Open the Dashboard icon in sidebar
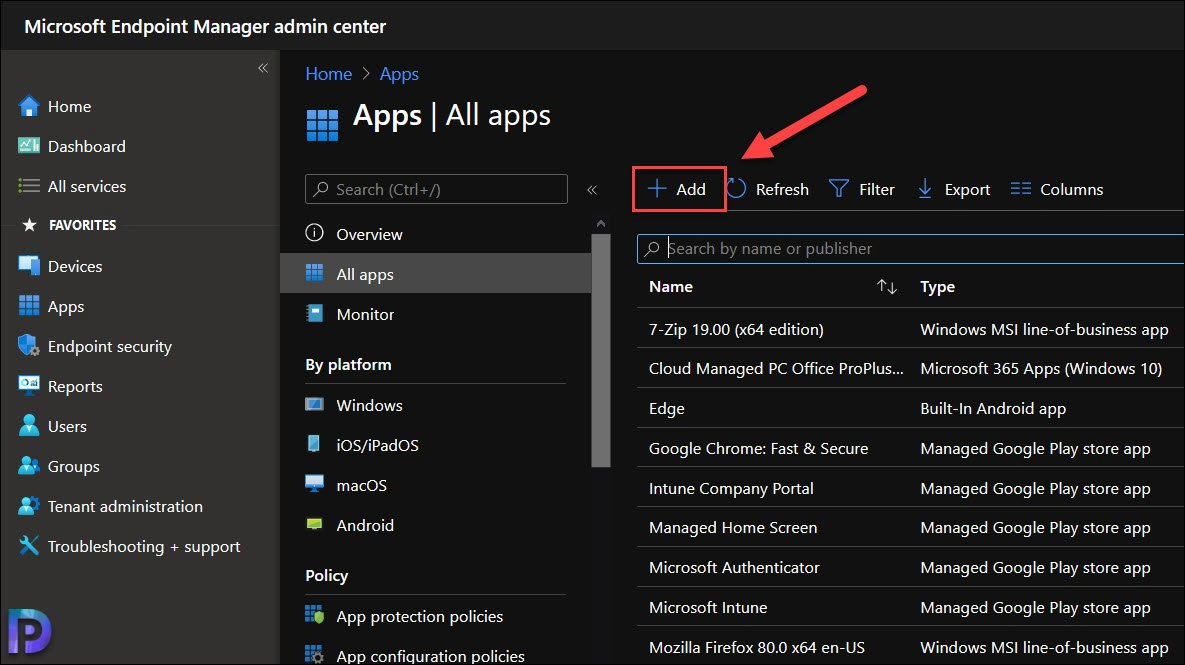Image resolution: width=1185 pixels, height=665 pixels. (29, 146)
